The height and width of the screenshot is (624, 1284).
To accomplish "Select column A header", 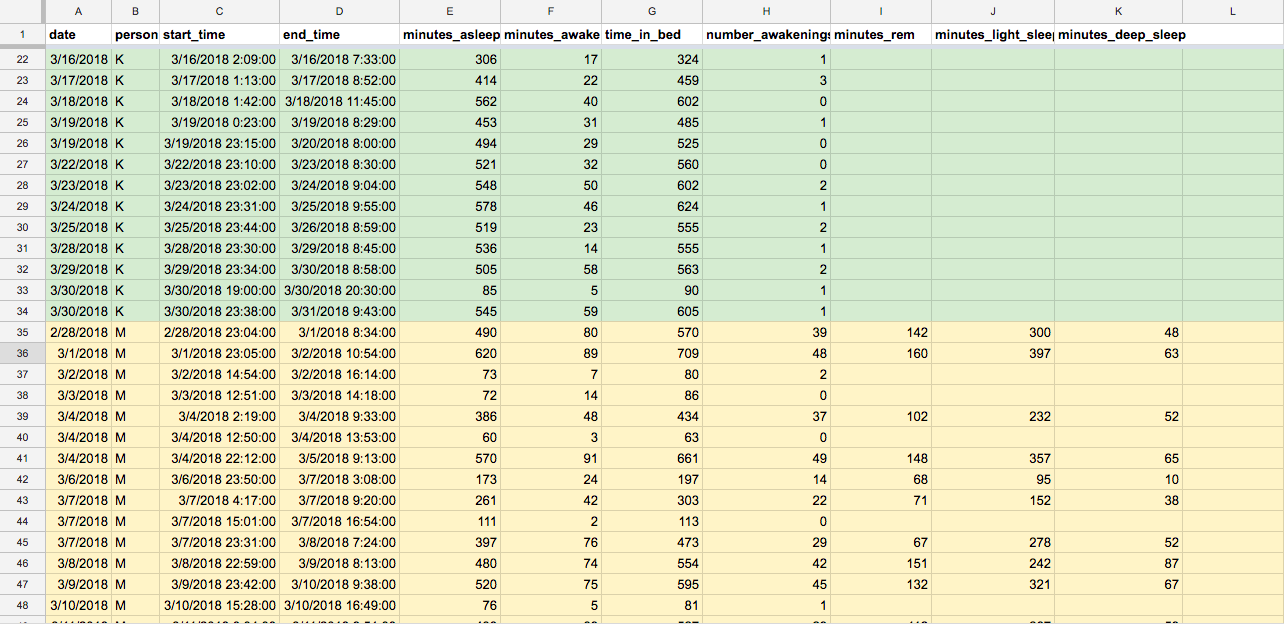I will point(78,11).
